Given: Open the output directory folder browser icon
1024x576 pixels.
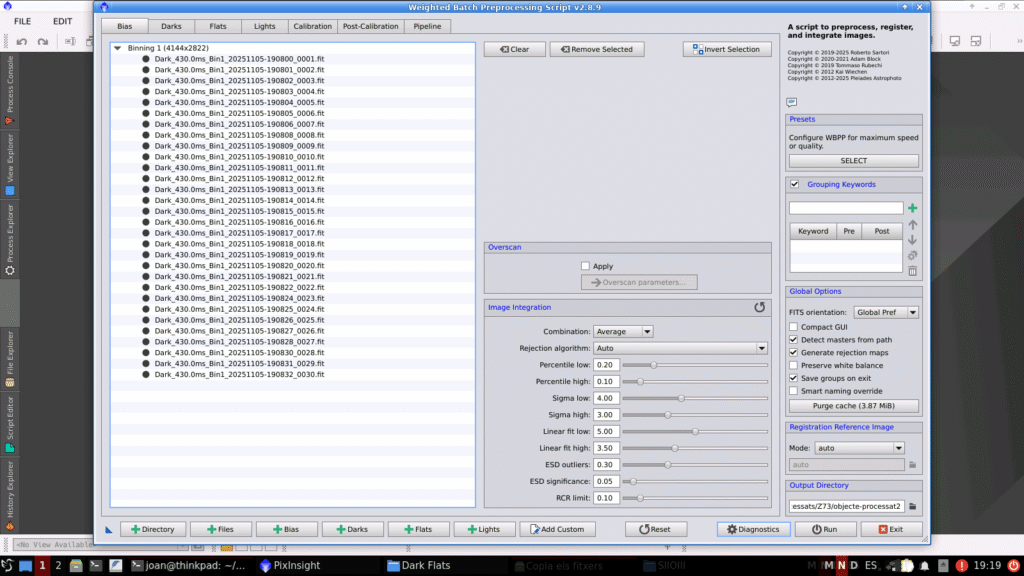Looking at the screenshot, I should point(912,506).
